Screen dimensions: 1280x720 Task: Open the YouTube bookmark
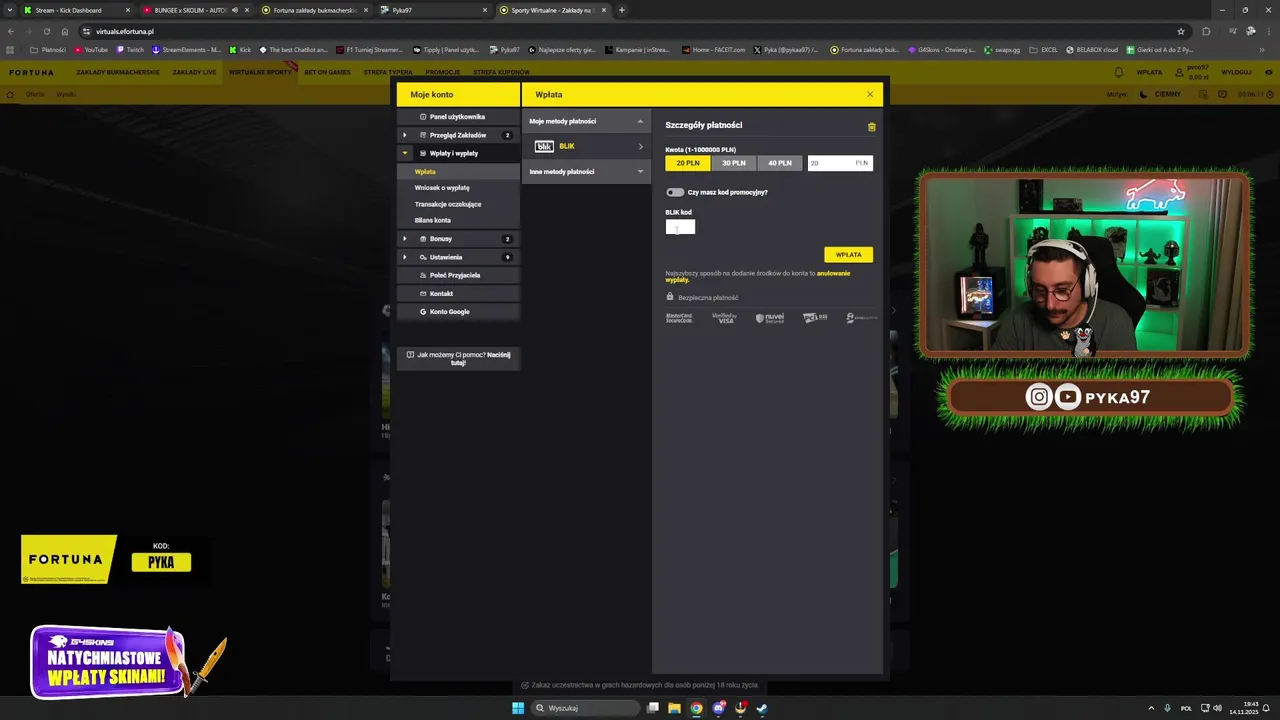point(91,49)
